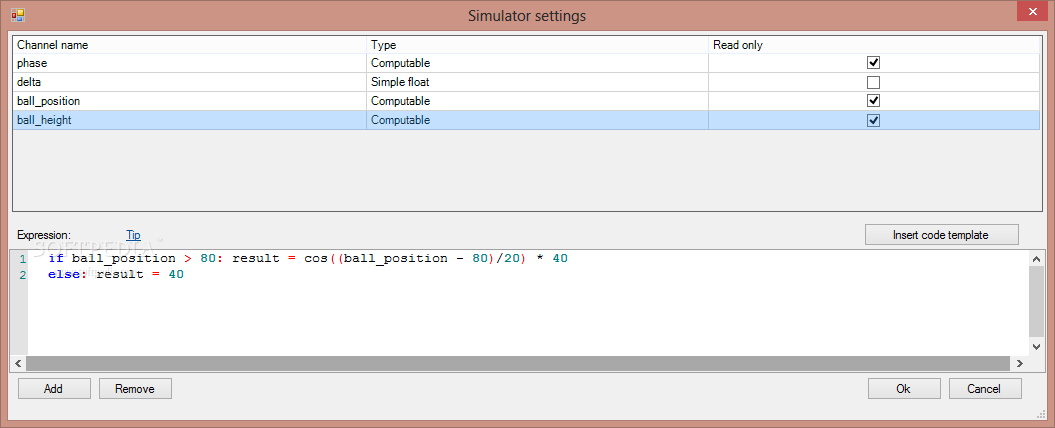Click the horizontal scrollbar track of the code editor

pos(518,363)
